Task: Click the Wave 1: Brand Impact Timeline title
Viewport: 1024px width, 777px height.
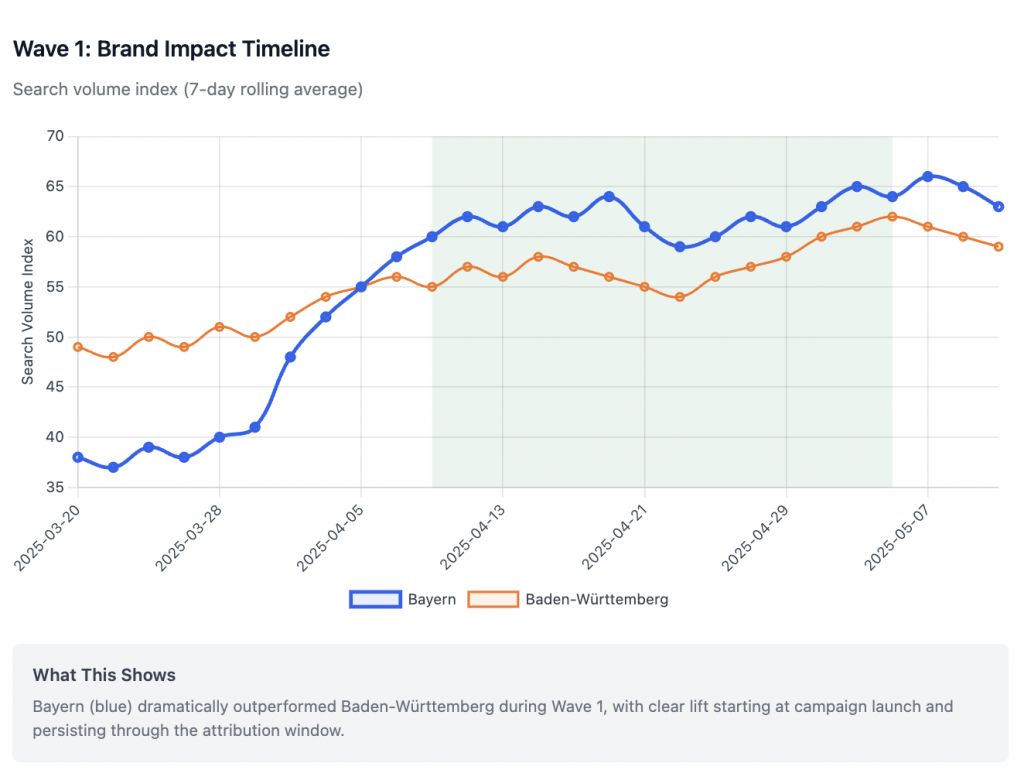Action: pyautogui.click(x=171, y=48)
